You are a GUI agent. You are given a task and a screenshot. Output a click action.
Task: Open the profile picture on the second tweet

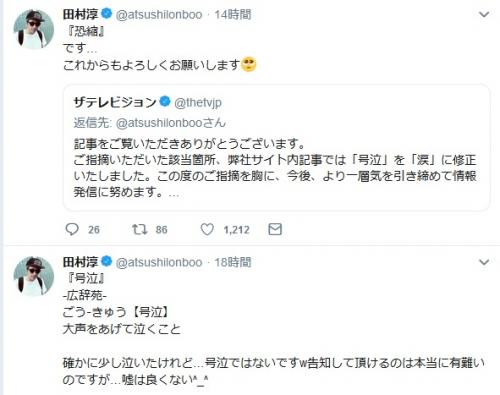[33, 276]
